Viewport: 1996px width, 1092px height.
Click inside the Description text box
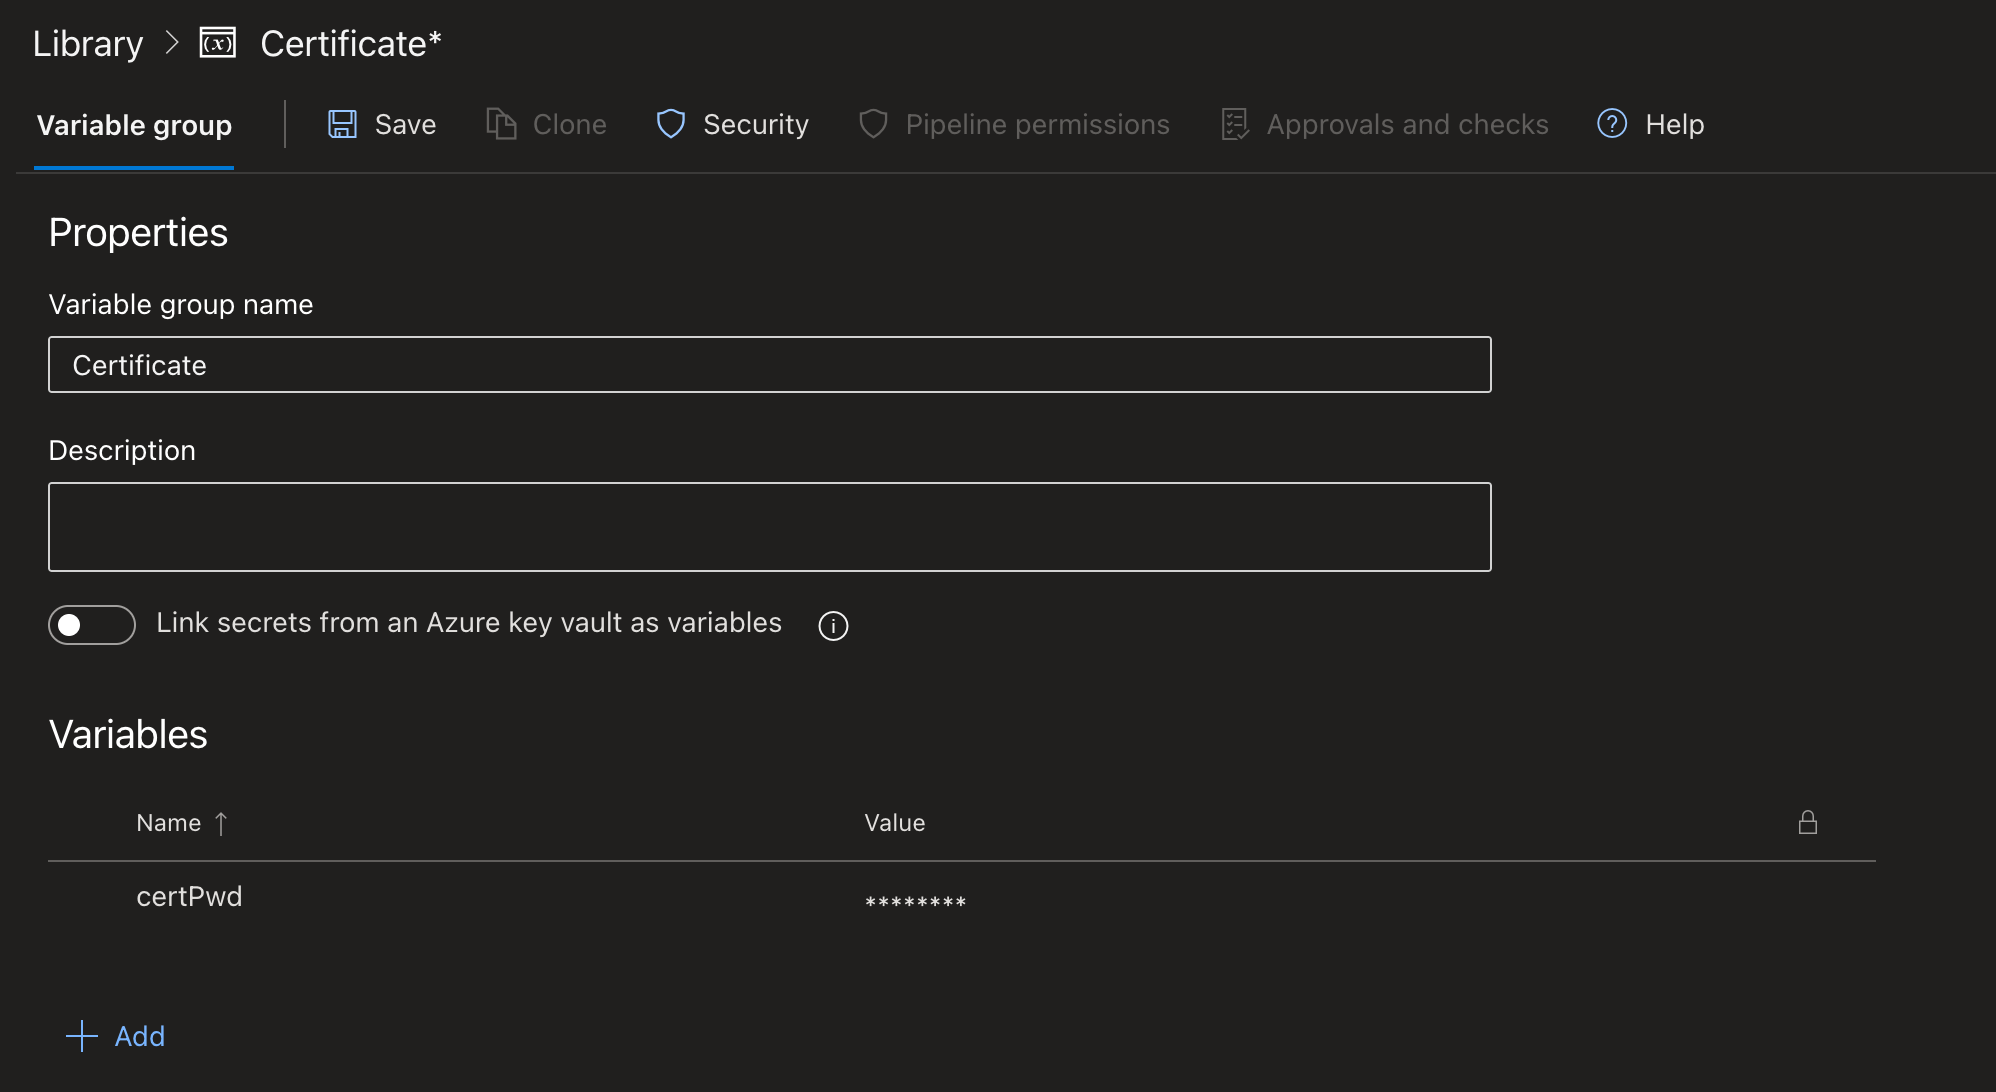769,527
